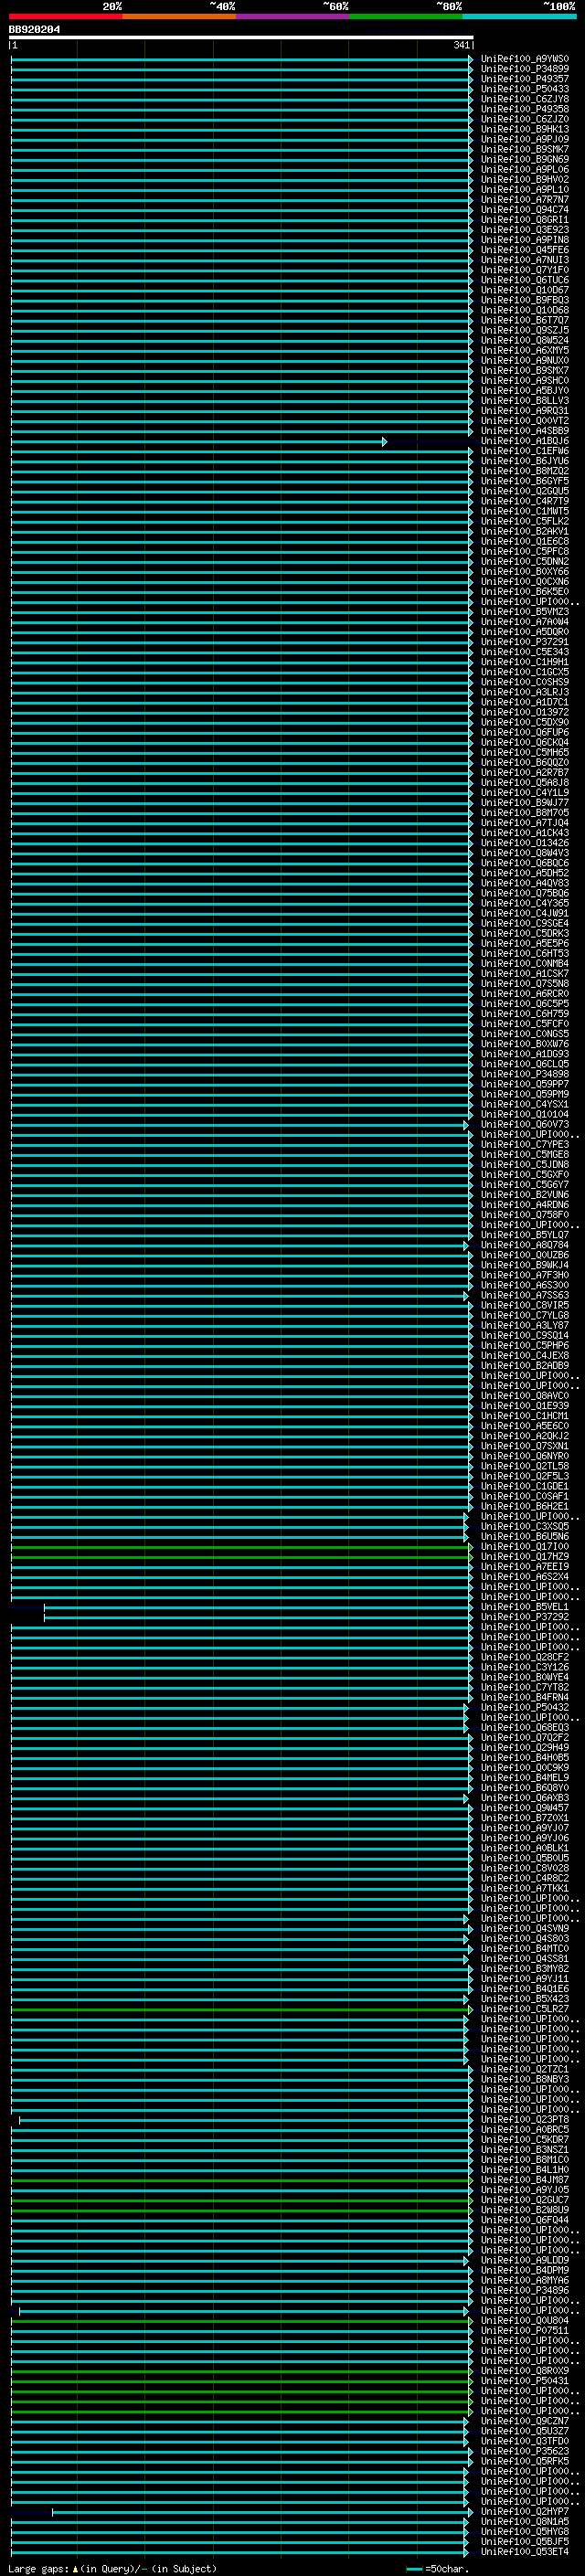Select hit UniRef100_P07511
This screenshot has width=585, height=2576.
524,2330
